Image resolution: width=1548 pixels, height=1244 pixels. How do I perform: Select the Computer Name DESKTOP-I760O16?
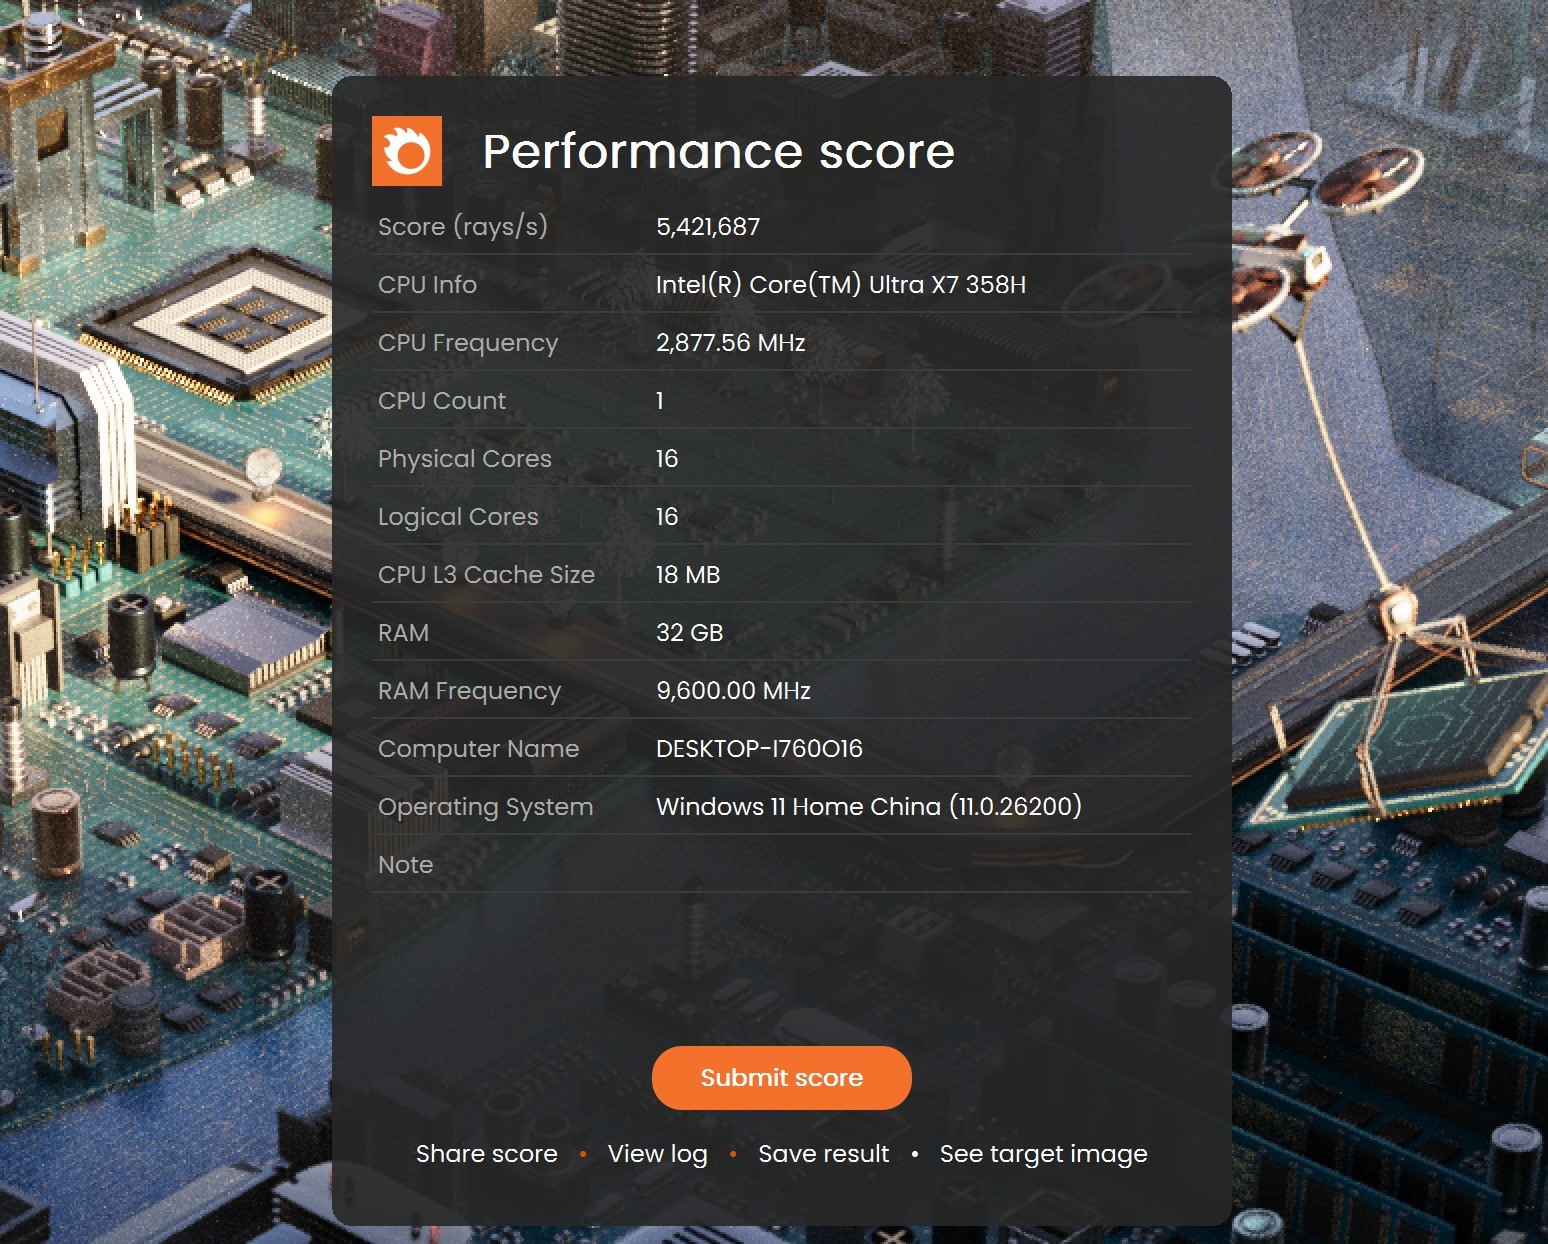point(759,748)
